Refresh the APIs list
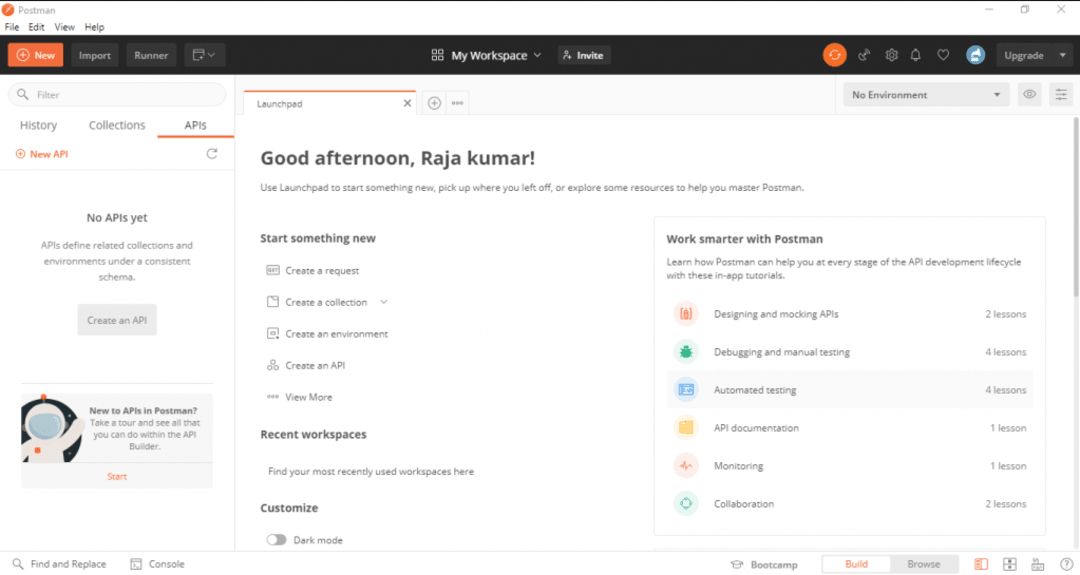Viewport: 1080px width, 575px height. point(211,154)
